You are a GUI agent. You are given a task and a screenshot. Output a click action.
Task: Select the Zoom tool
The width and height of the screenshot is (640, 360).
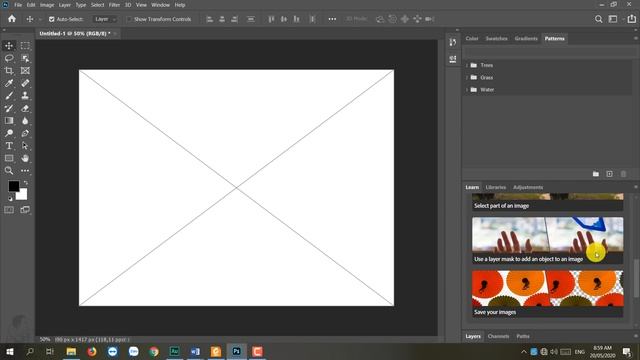tap(9, 171)
